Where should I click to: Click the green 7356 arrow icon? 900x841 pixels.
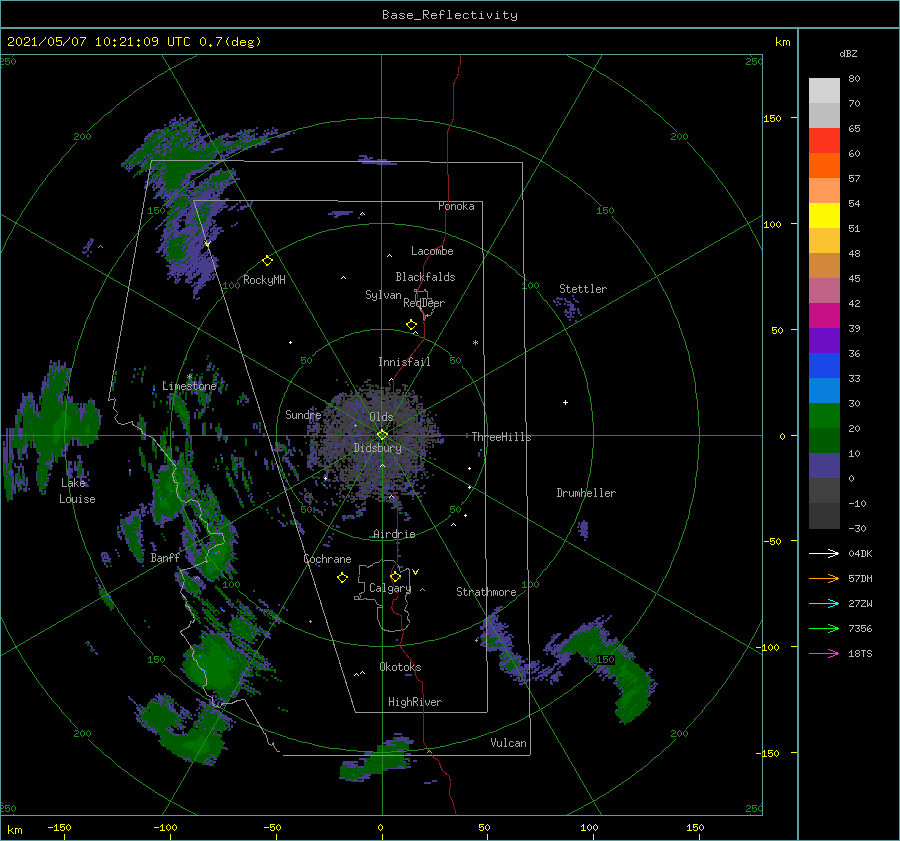pyautogui.click(x=824, y=629)
